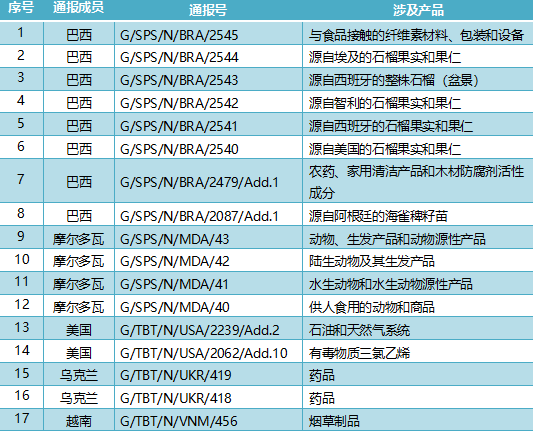The width and height of the screenshot is (533, 431).
Task: Click product 源自埃及的石榴果实和果仁
Action: coord(385,57)
